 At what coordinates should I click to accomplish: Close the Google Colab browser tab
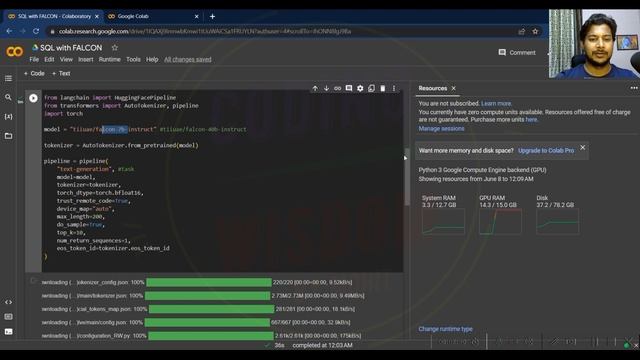pyautogui.click(x=196, y=16)
